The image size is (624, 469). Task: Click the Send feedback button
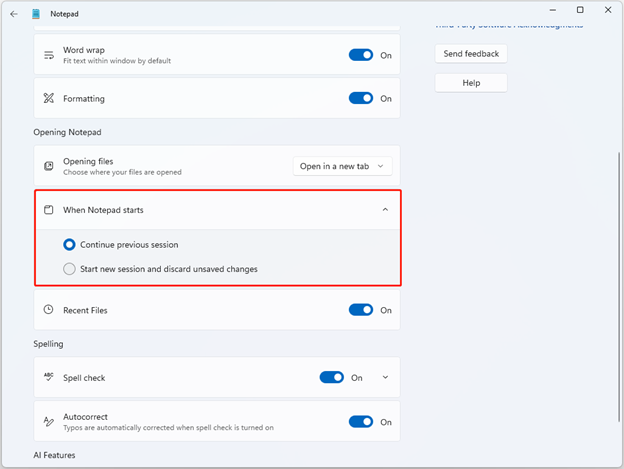coord(470,53)
